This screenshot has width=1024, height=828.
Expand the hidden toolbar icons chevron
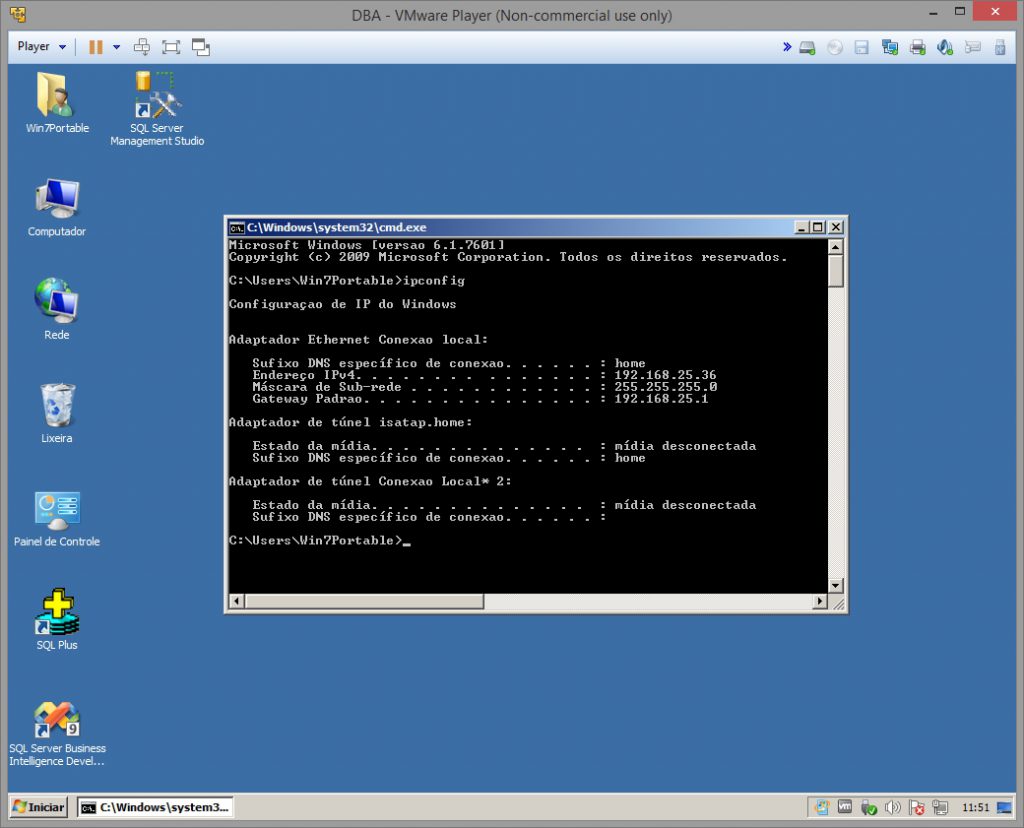tap(787, 46)
